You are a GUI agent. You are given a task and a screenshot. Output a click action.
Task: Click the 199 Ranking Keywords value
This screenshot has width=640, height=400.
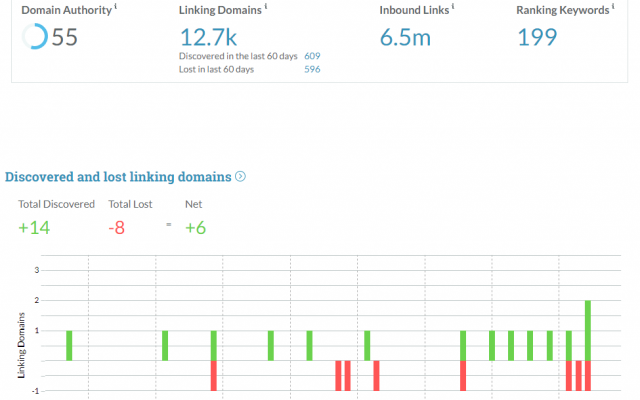pos(537,37)
